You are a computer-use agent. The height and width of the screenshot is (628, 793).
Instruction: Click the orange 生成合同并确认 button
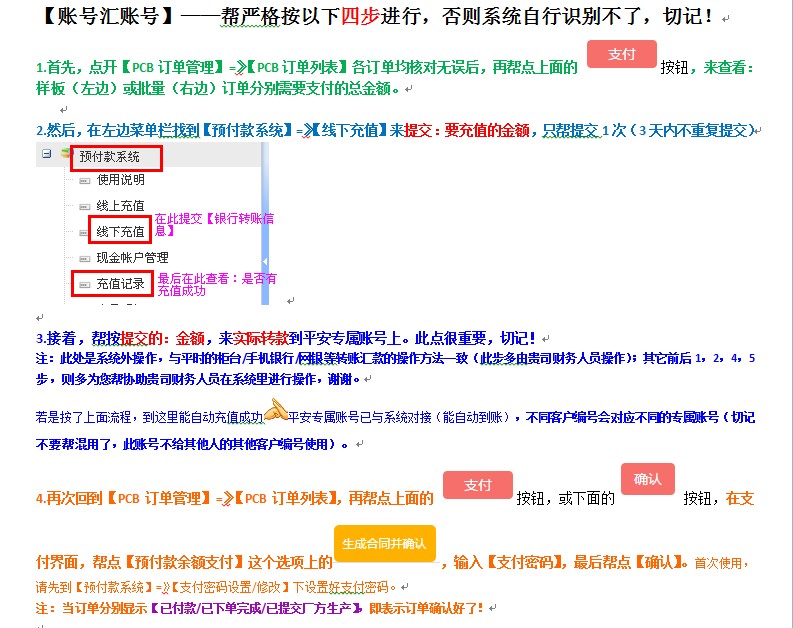pos(385,544)
